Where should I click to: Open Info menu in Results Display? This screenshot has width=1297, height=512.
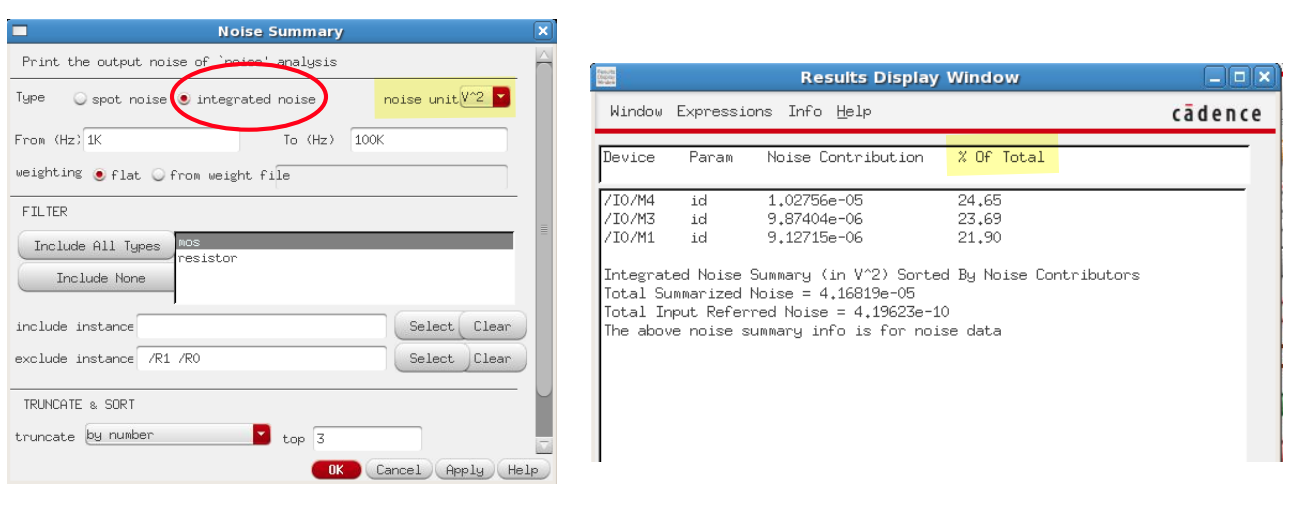pos(805,111)
